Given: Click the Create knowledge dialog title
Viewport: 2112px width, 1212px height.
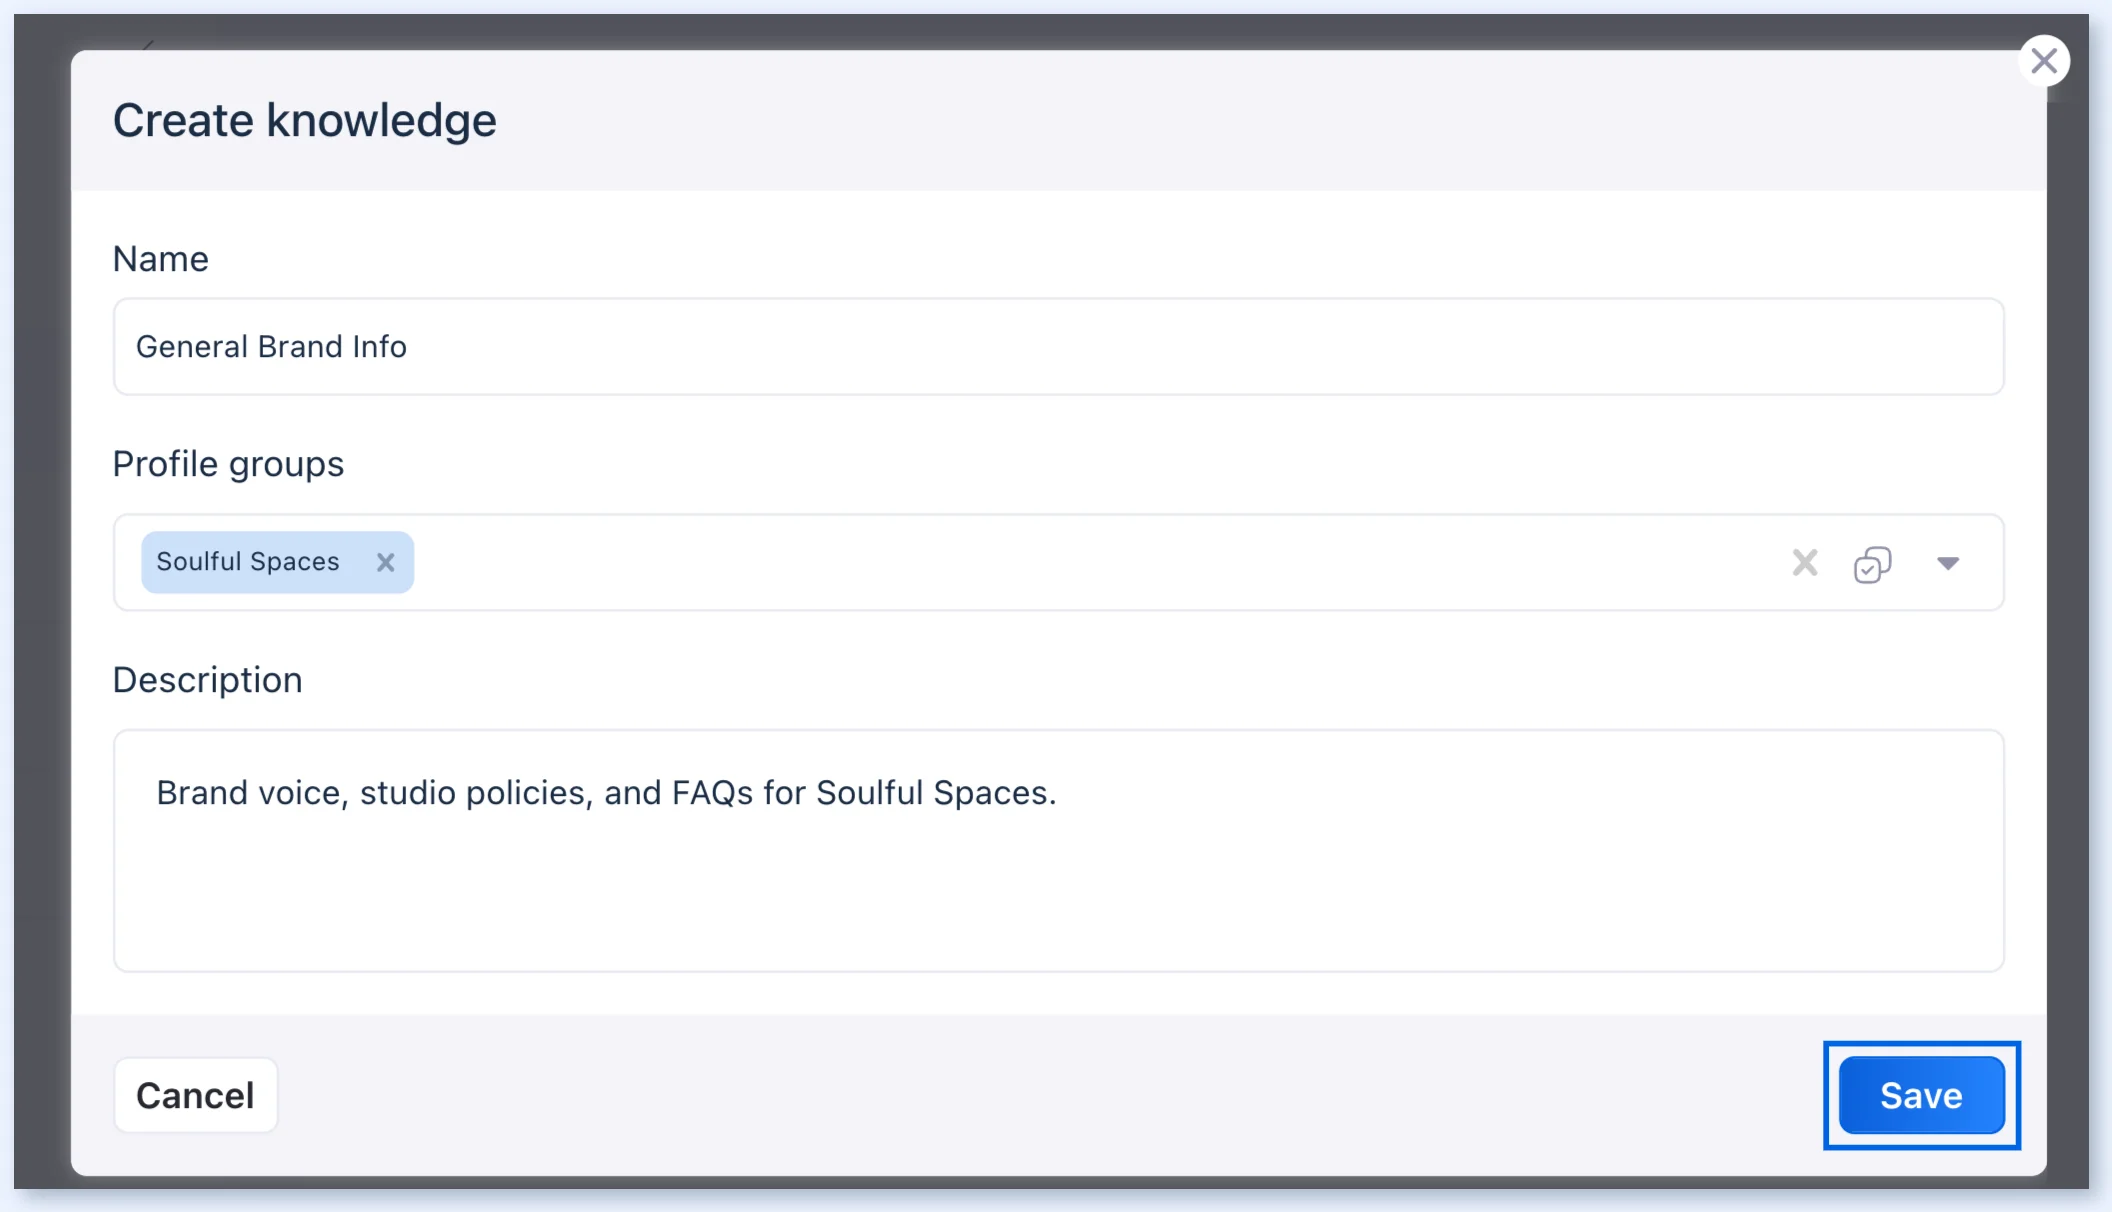Looking at the screenshot, I should pos(304,121).
